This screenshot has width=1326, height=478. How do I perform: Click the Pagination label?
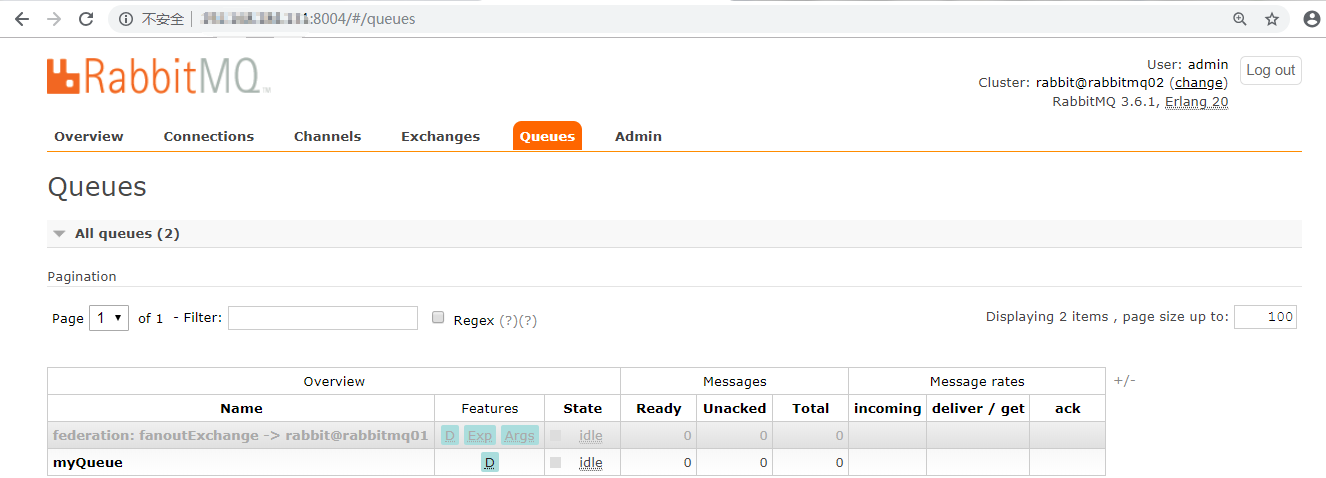point(82,276)
